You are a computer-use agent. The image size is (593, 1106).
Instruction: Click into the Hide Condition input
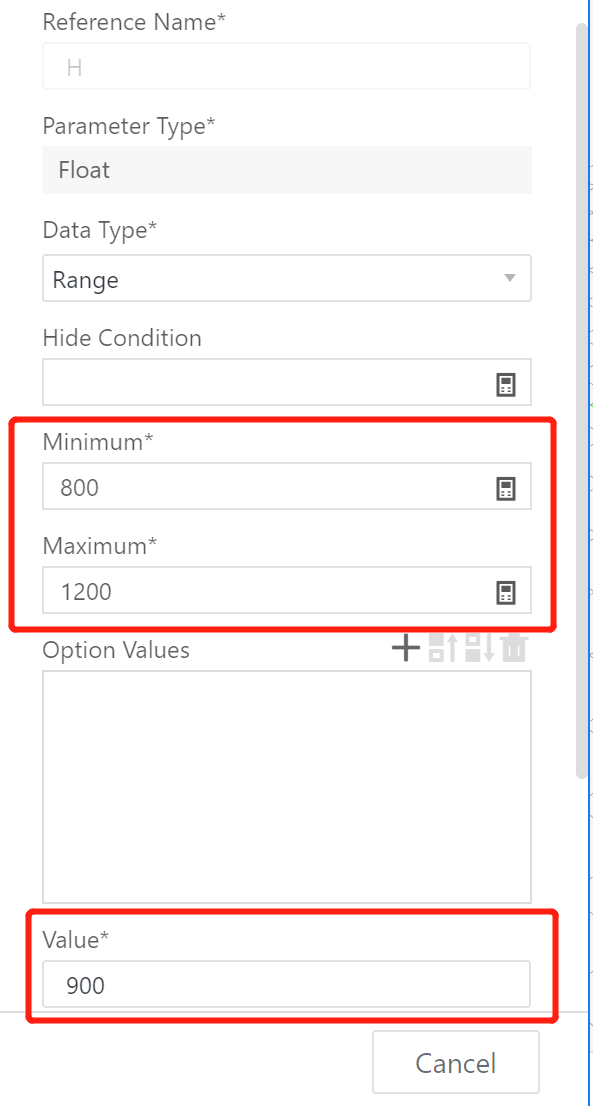[x=287, y=382]
